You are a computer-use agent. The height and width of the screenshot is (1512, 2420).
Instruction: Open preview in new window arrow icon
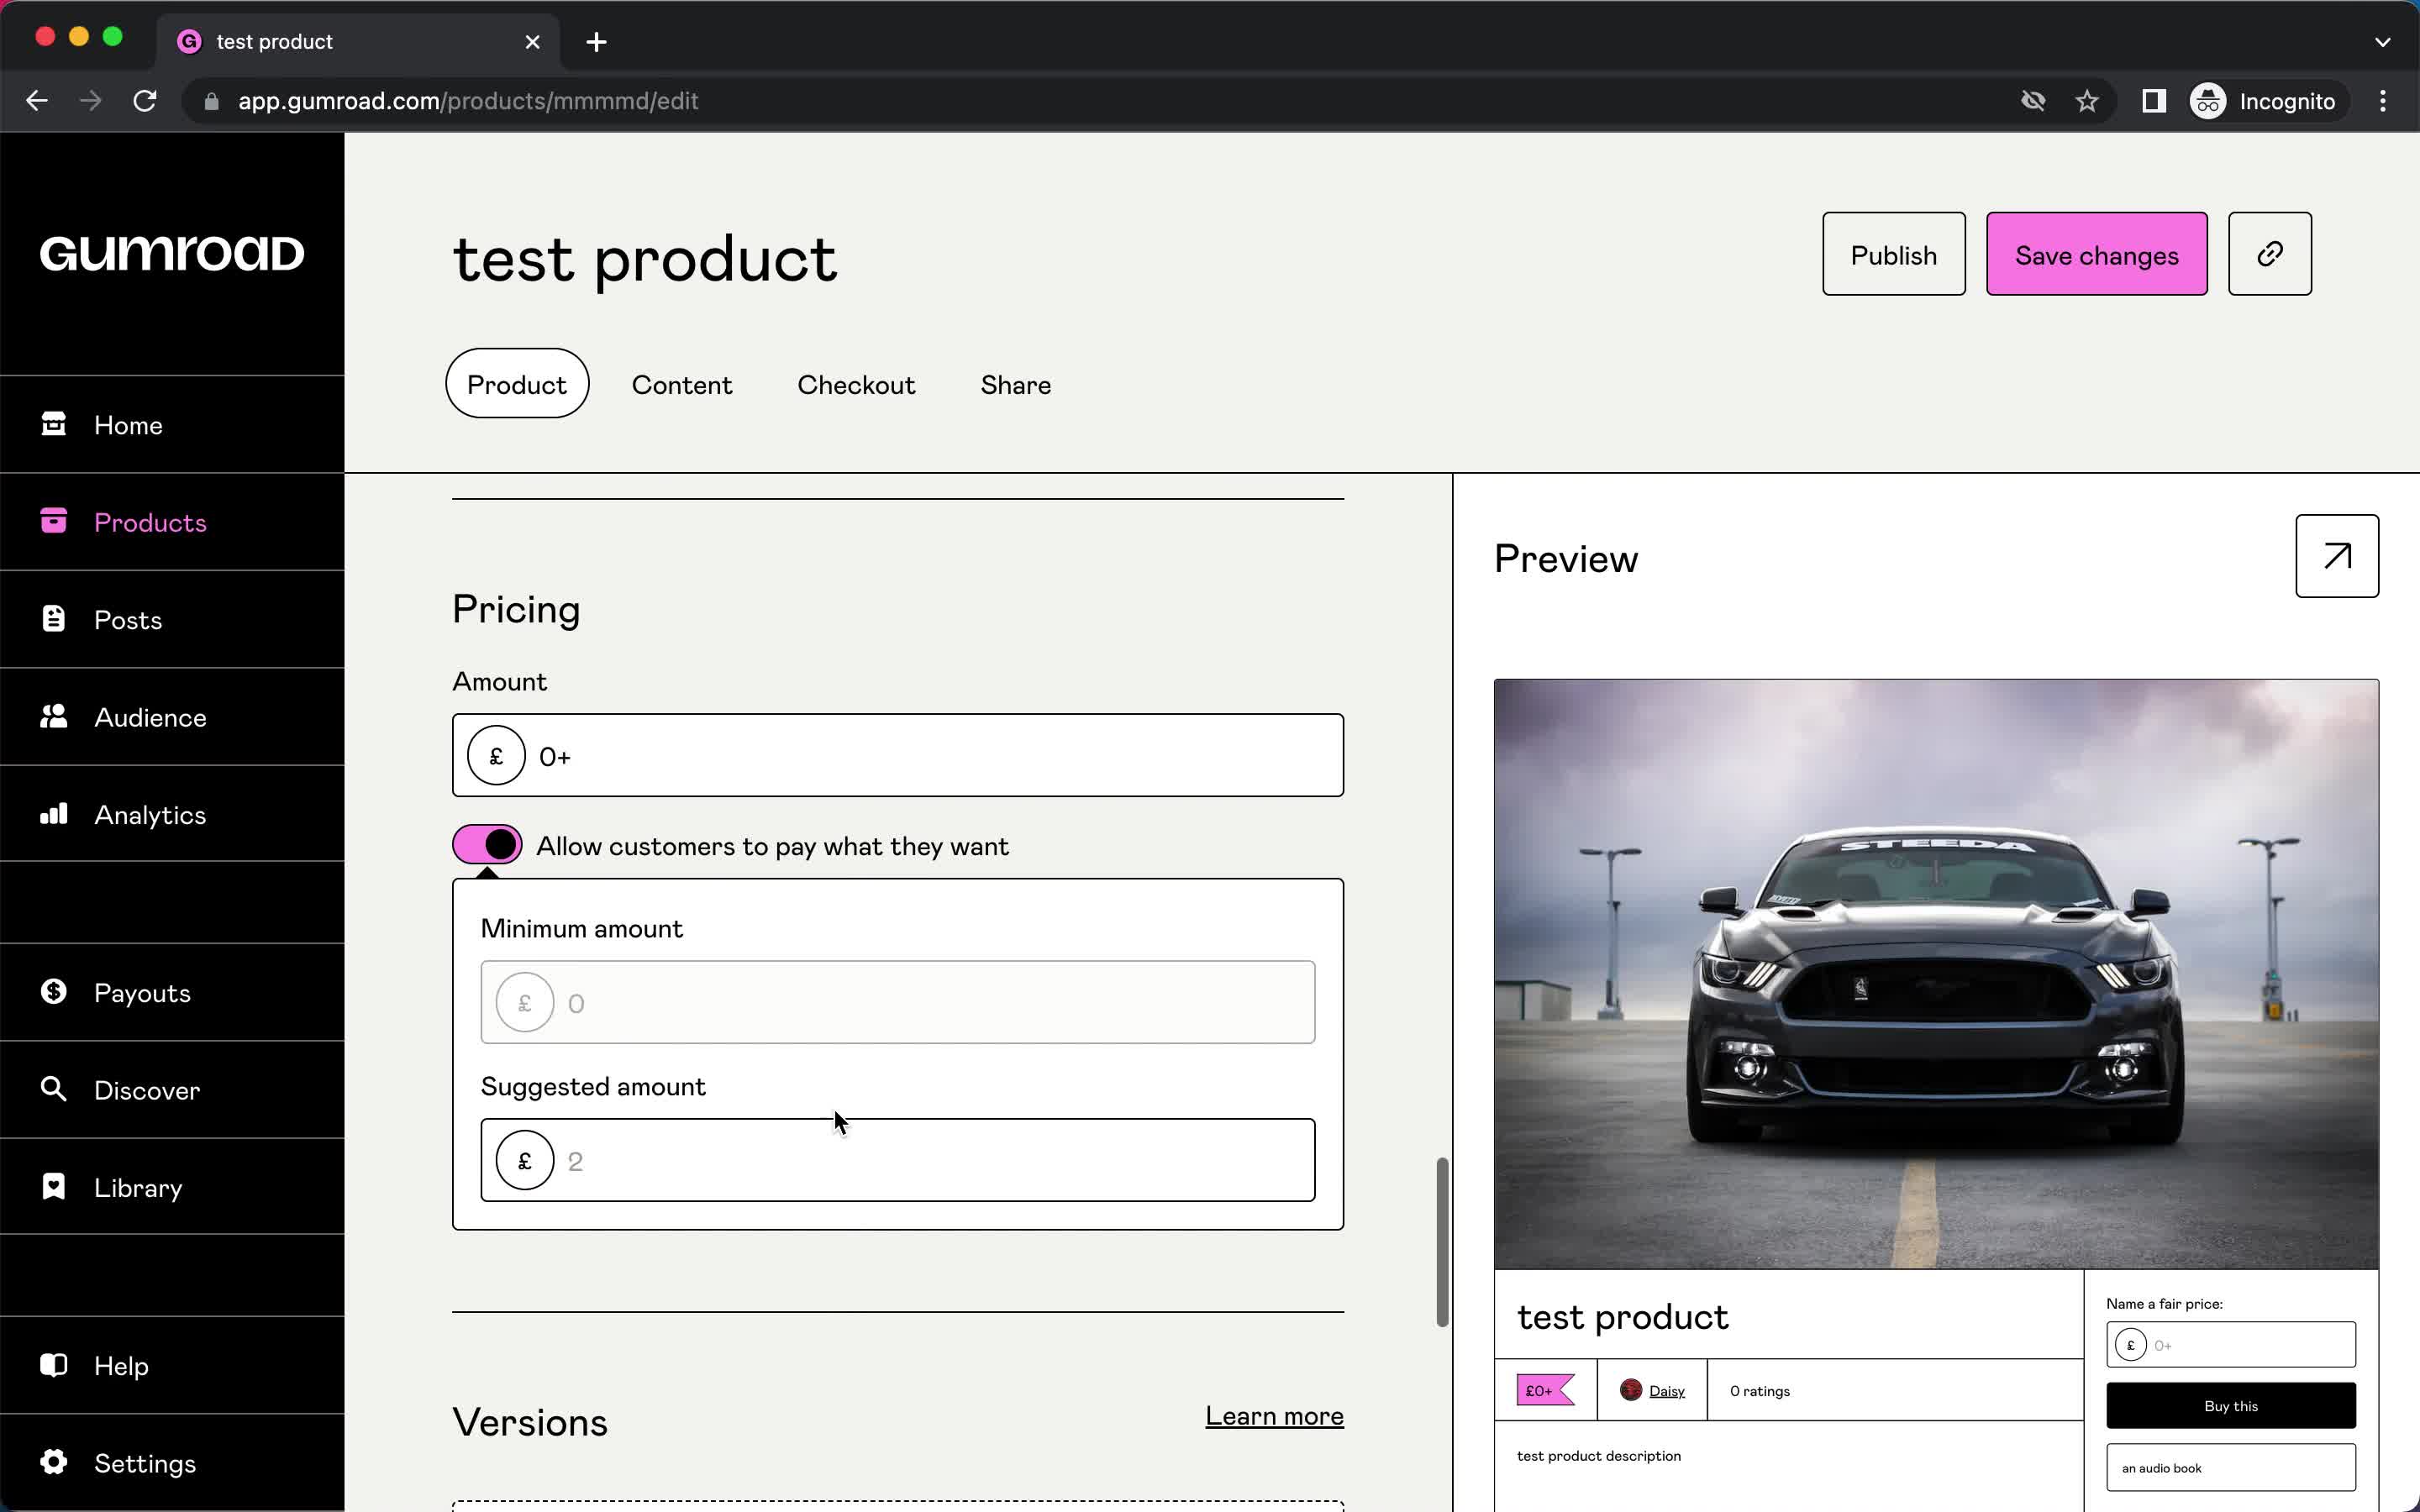coord(2337,556)
